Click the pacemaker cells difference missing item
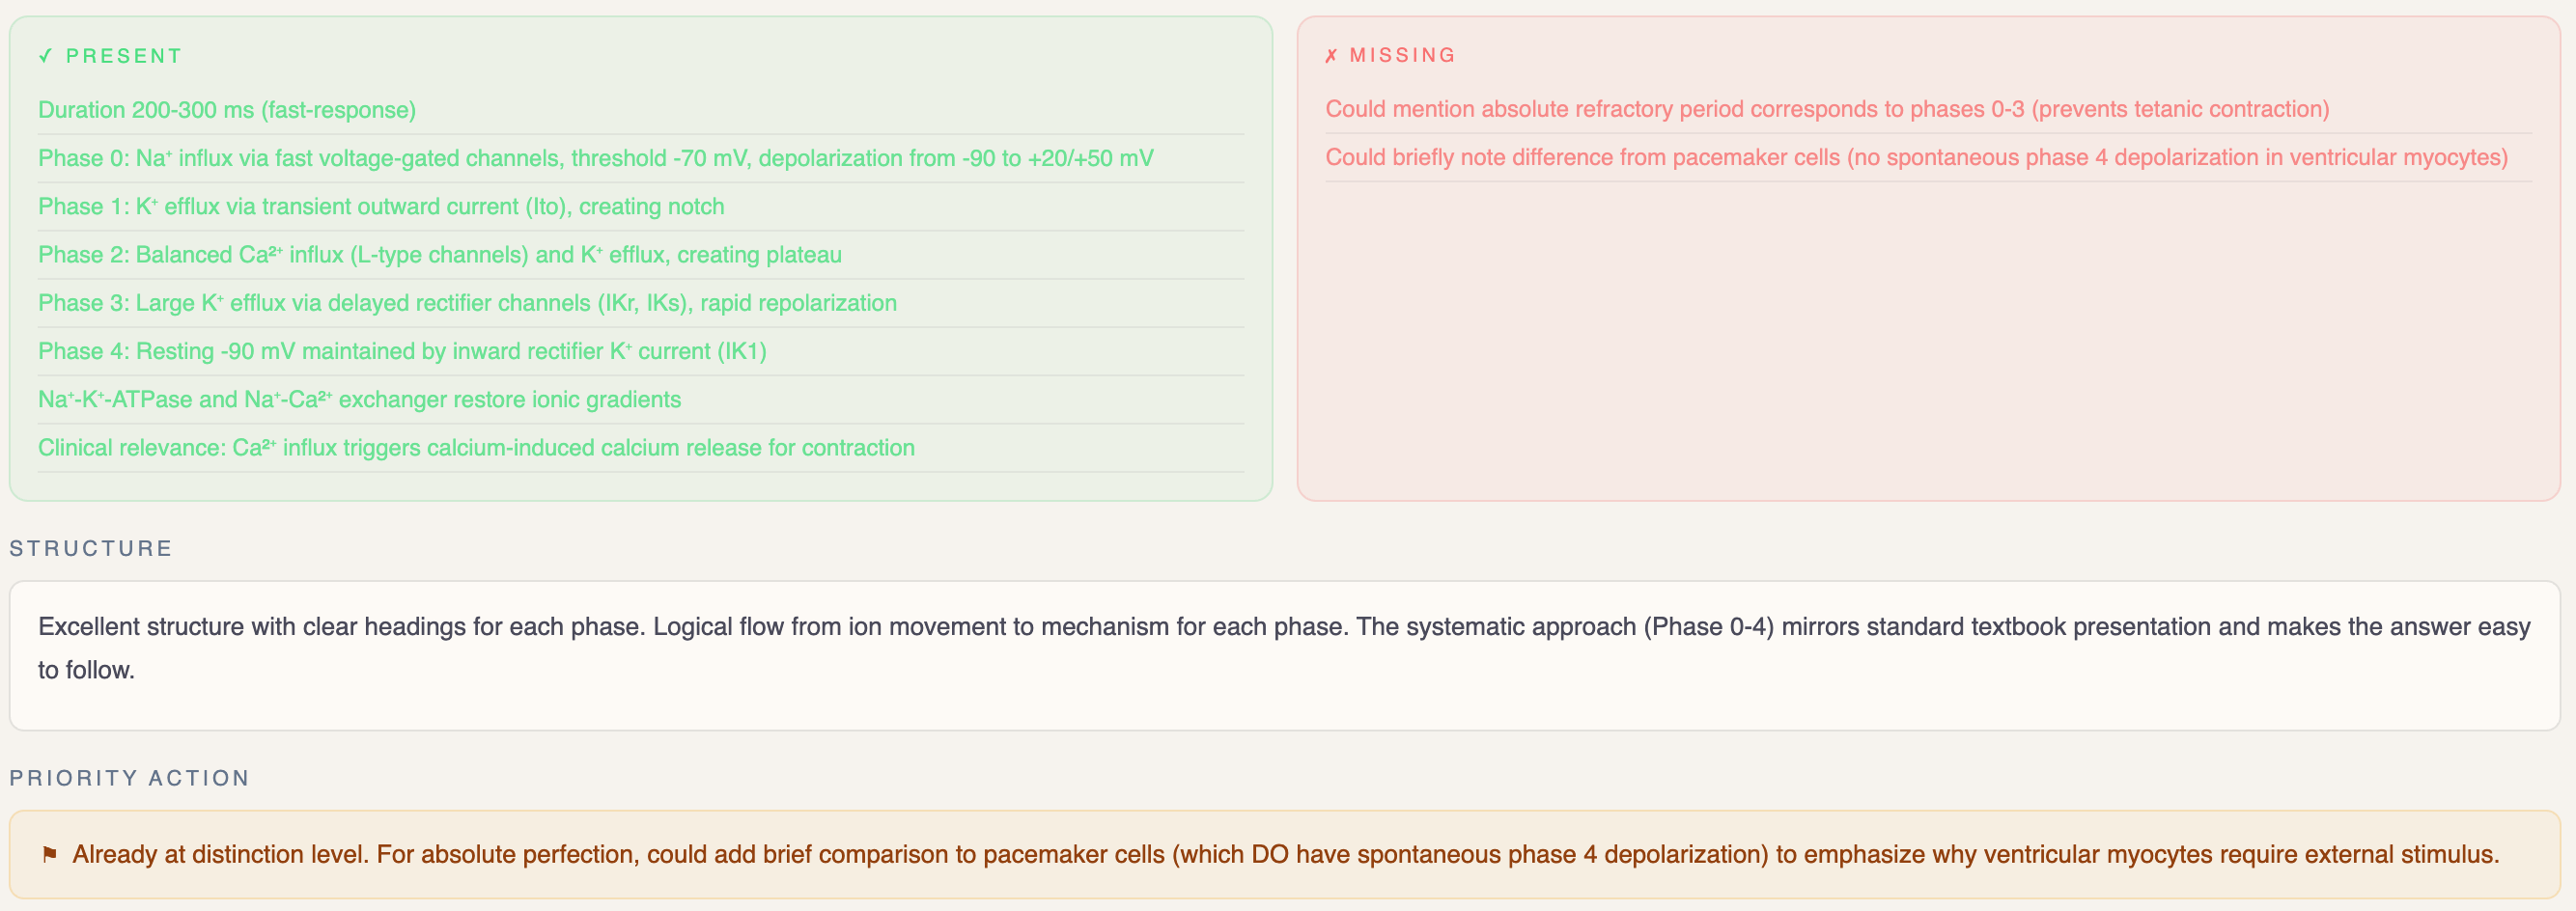Image resolution: width=2576 pixels, height=911 pixels. (x=1916, y=157)
